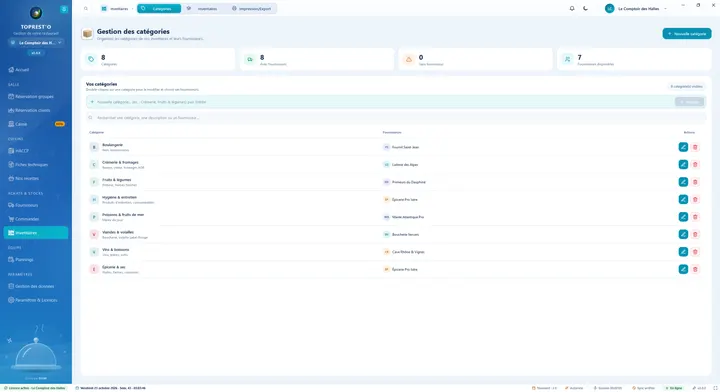Delete the Viandes & volailles category

click(695, 234)
